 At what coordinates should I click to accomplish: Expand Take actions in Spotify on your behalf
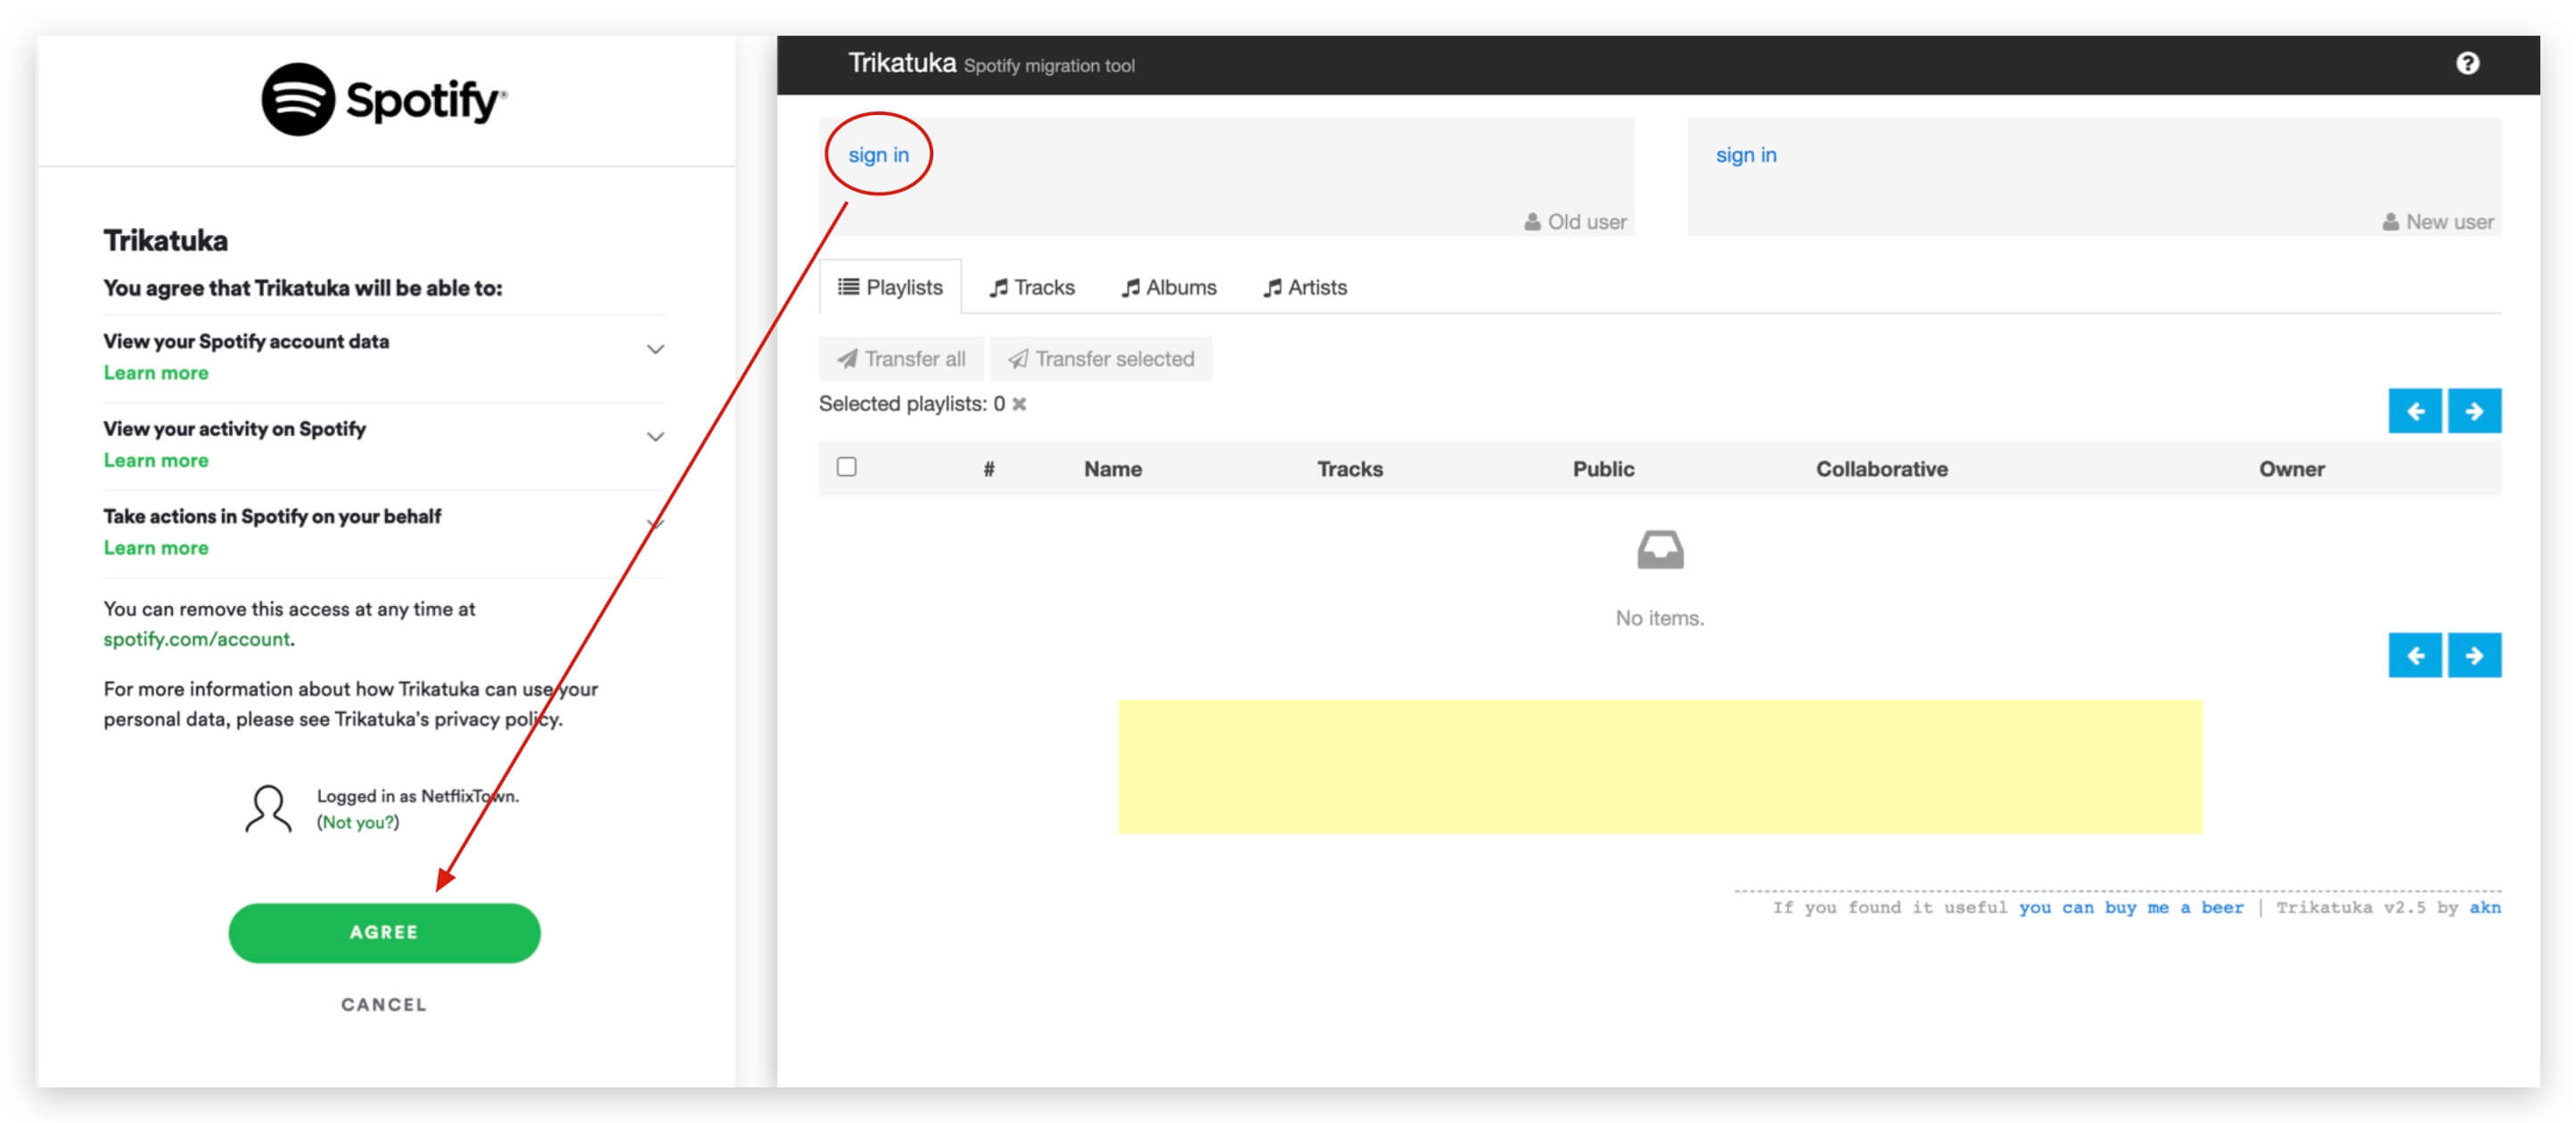[655, 524]
